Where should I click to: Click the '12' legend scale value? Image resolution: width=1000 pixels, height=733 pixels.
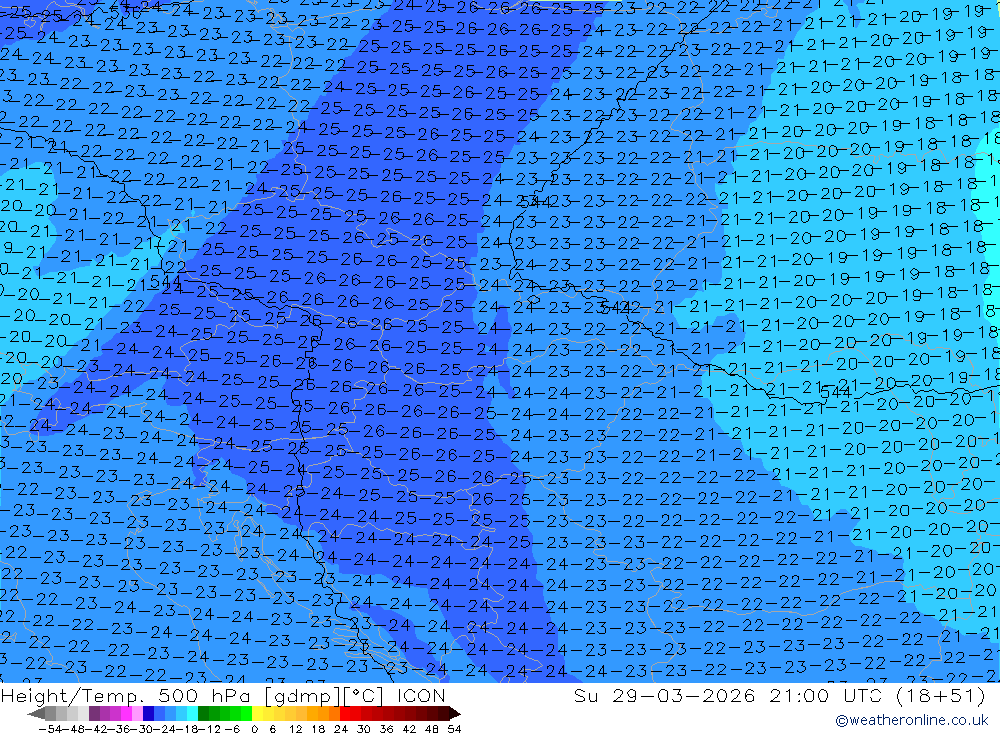point(296,729)
